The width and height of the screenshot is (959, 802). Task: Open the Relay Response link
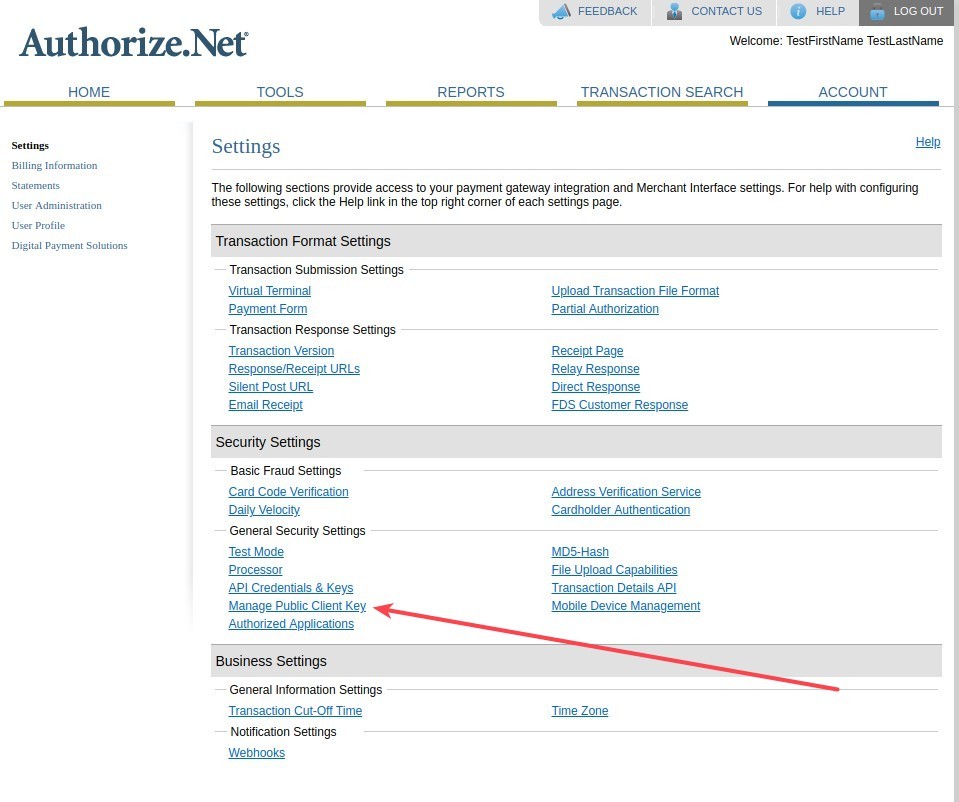(595, 369)
